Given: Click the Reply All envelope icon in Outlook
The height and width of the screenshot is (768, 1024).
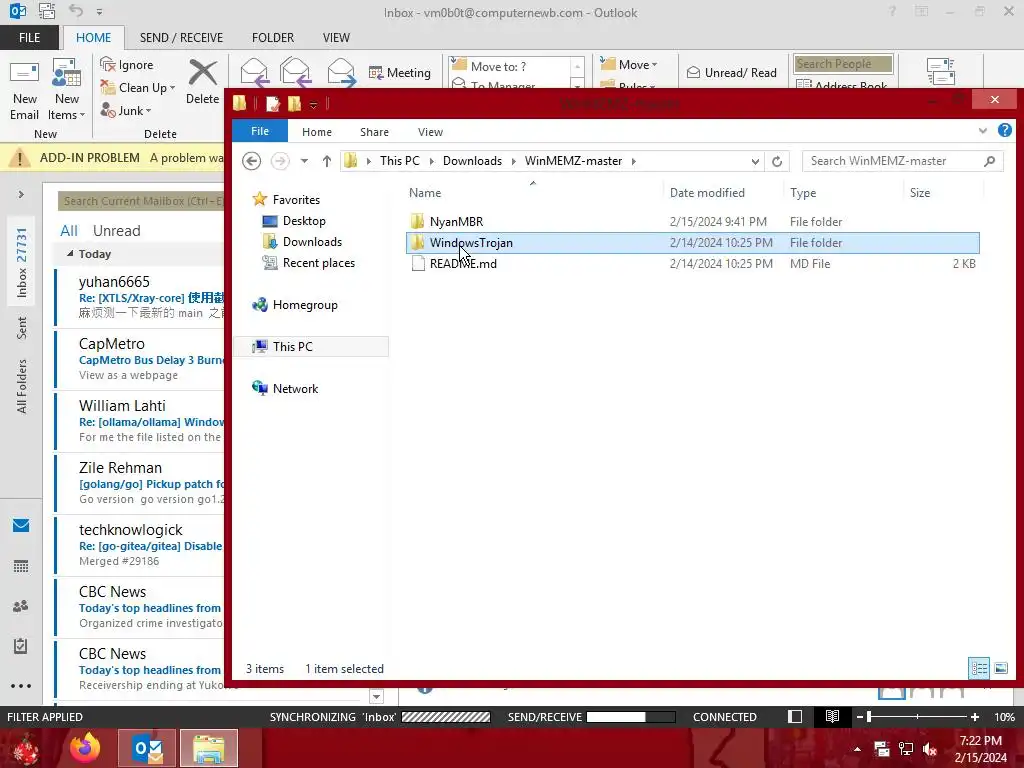Looking at the screenshot, I should pyautogui.click(x=295, y=72).
